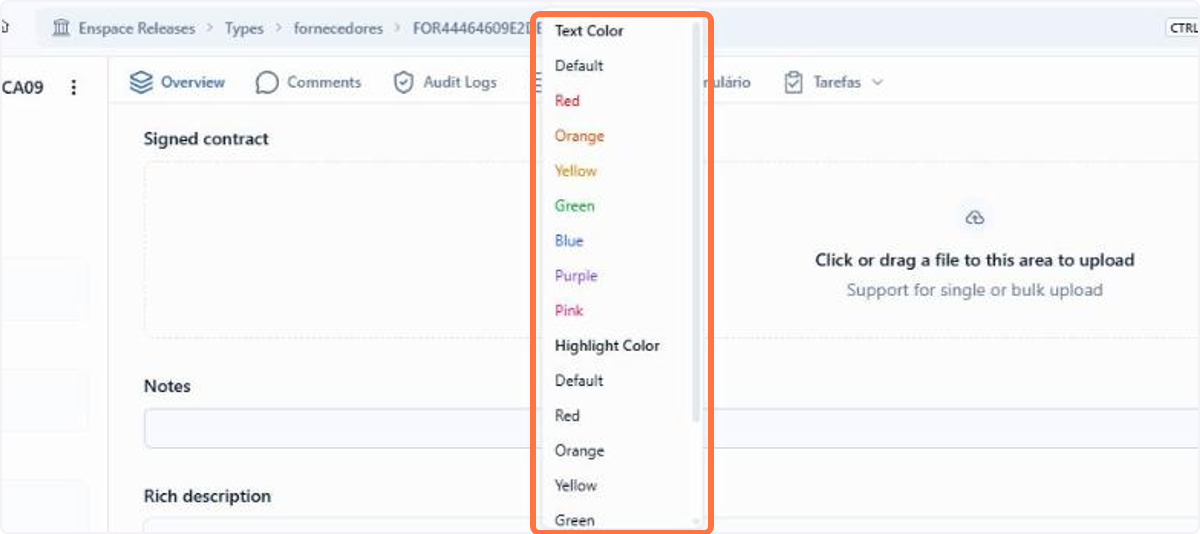Viewport: 1200px width, 534px height.
Task: Open the three-dot options menu
Action: (73, 88)
